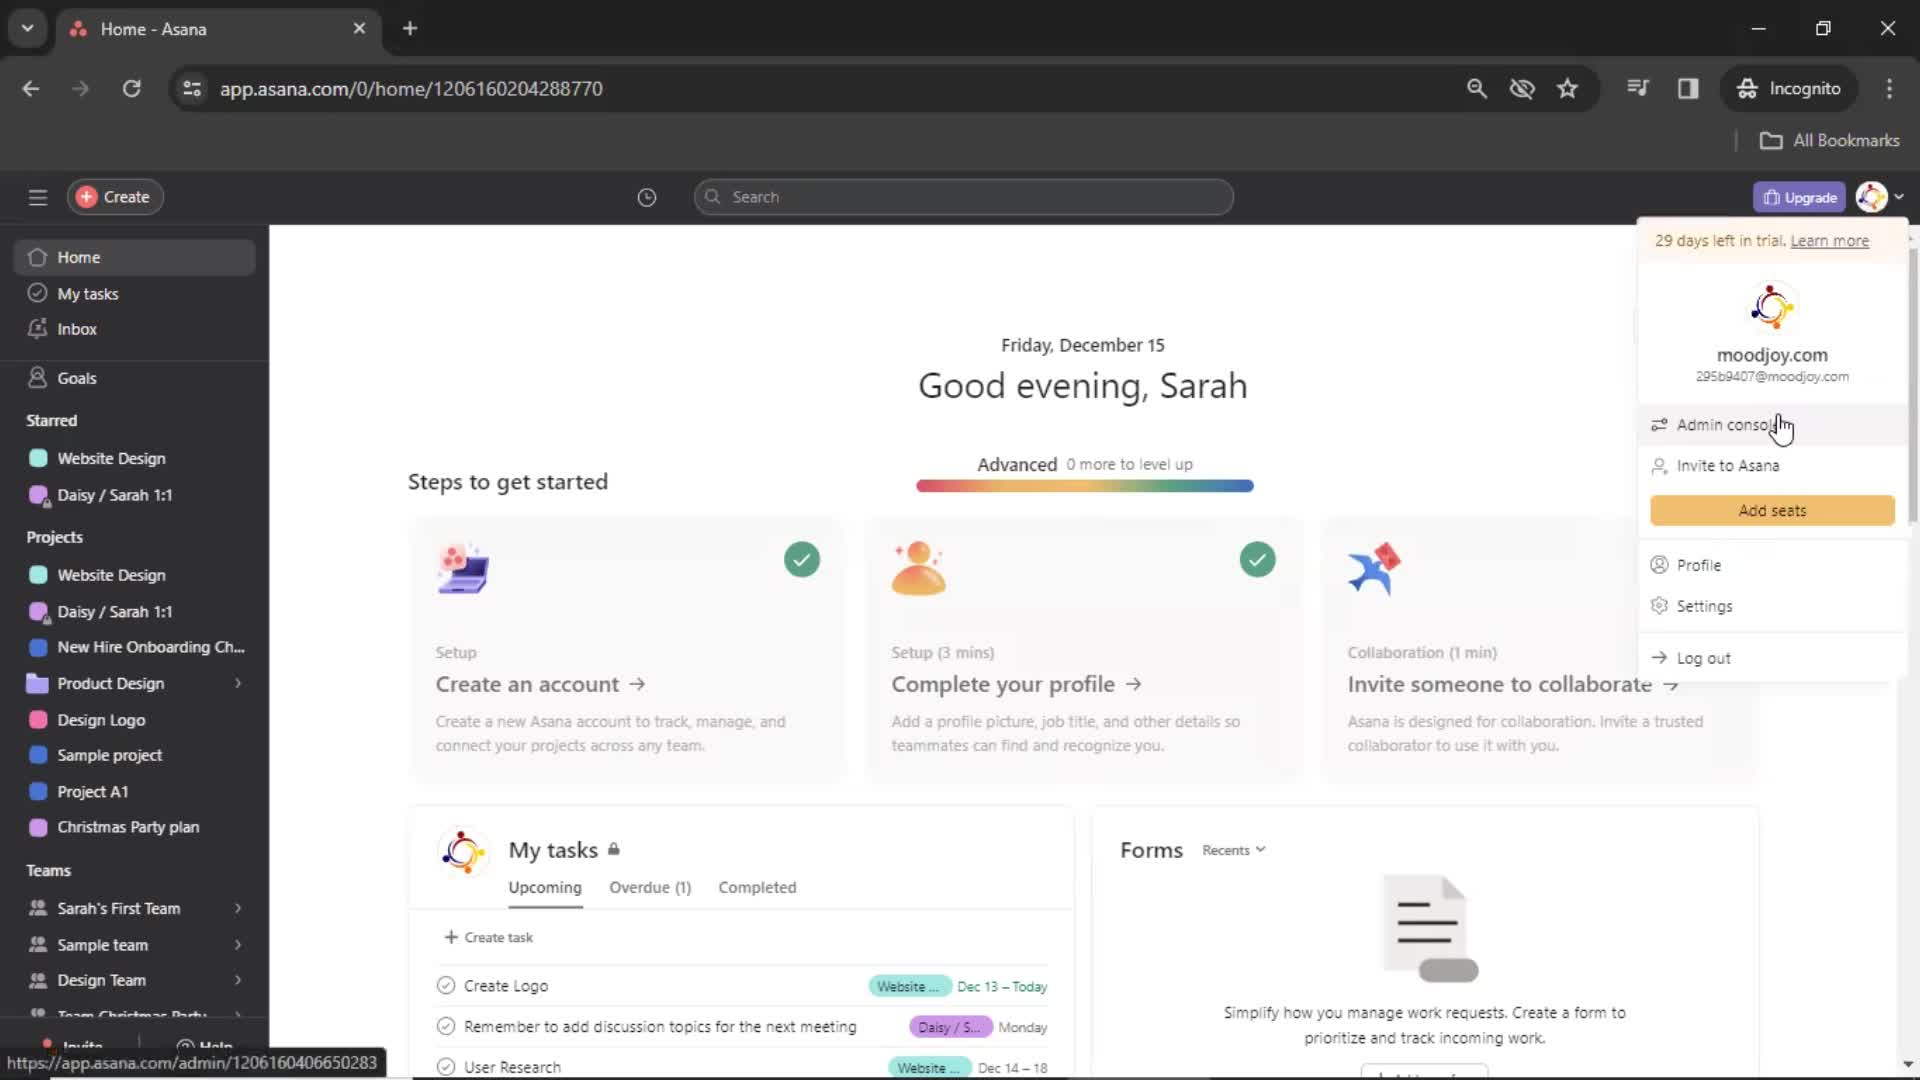Screen dimensions: 1920x1080
Task: Go to Home in the sidebar
Action: coord(134,257)
